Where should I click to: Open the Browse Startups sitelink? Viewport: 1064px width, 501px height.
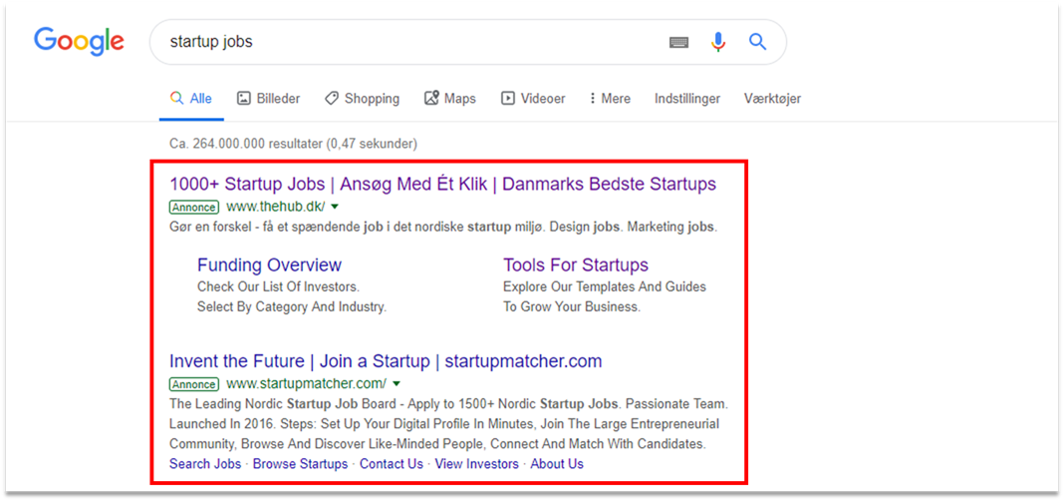coord(300,464)
